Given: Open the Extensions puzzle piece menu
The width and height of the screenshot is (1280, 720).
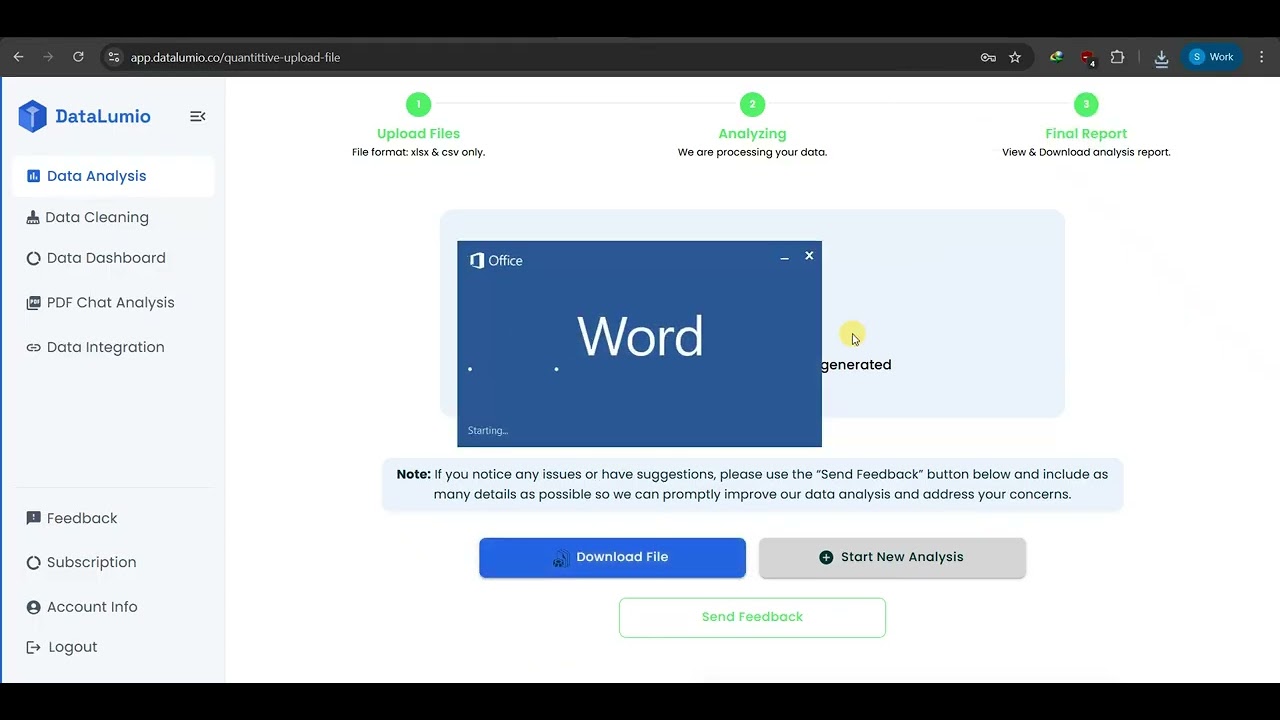Looking at the screenshot, I should click(1118, 57).
